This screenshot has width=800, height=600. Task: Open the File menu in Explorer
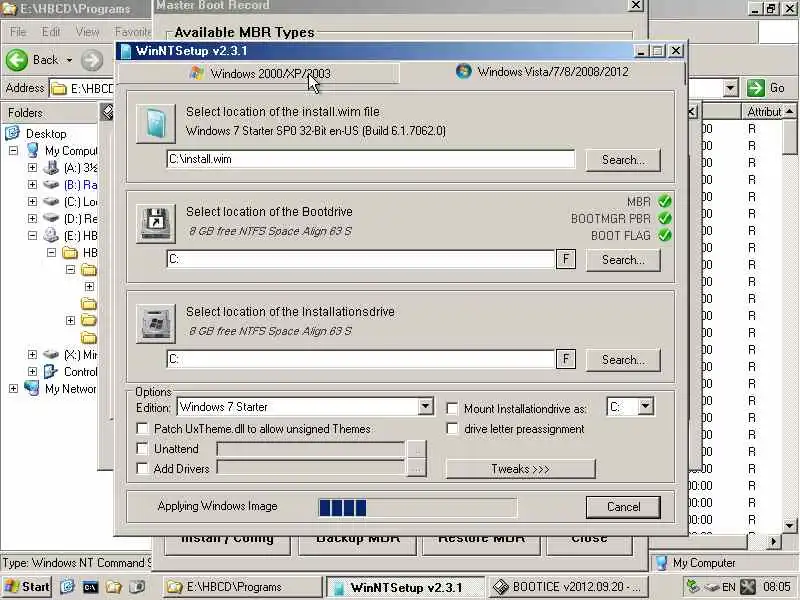tap(18, 32)
